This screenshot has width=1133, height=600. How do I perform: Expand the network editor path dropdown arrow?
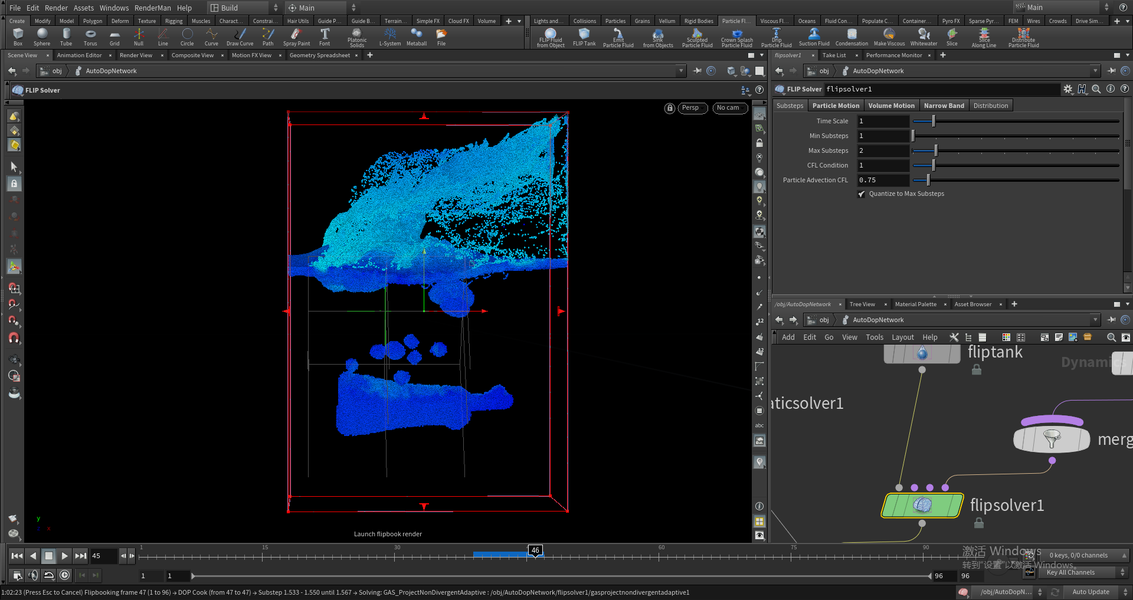(x=1095, y=320)
